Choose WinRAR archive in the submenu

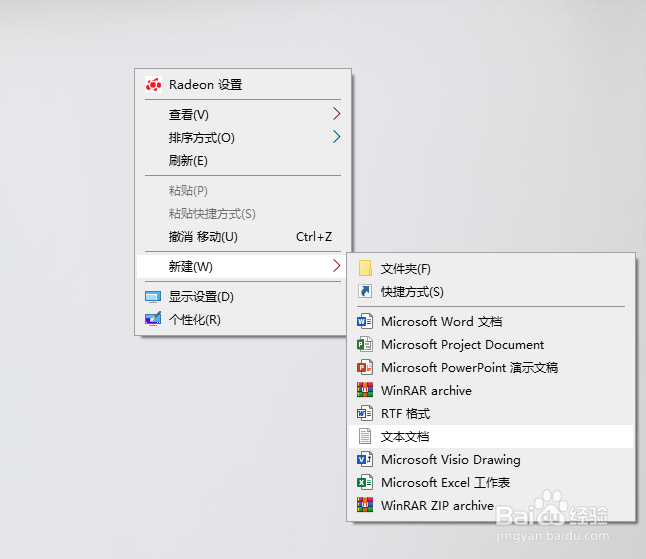pos(491,391)
